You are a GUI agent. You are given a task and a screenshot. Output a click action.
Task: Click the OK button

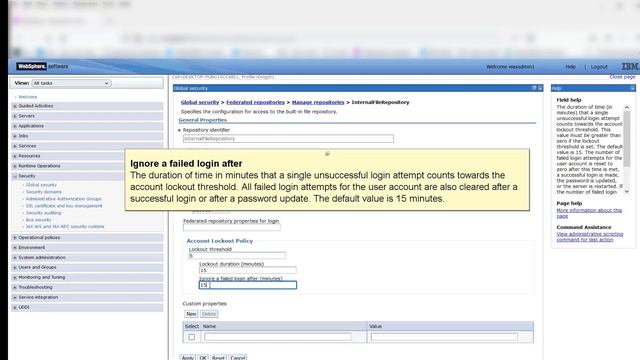point(203,358)
